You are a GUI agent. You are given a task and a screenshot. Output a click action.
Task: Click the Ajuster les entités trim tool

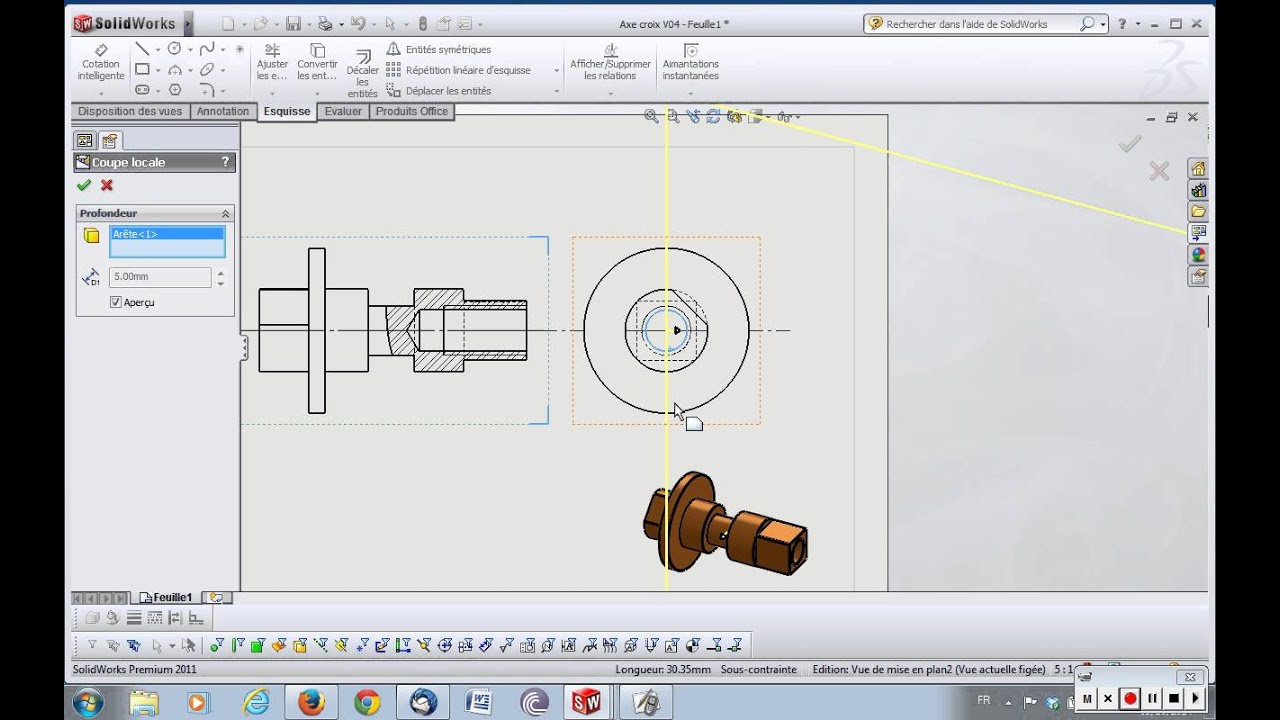pos(272,62)
